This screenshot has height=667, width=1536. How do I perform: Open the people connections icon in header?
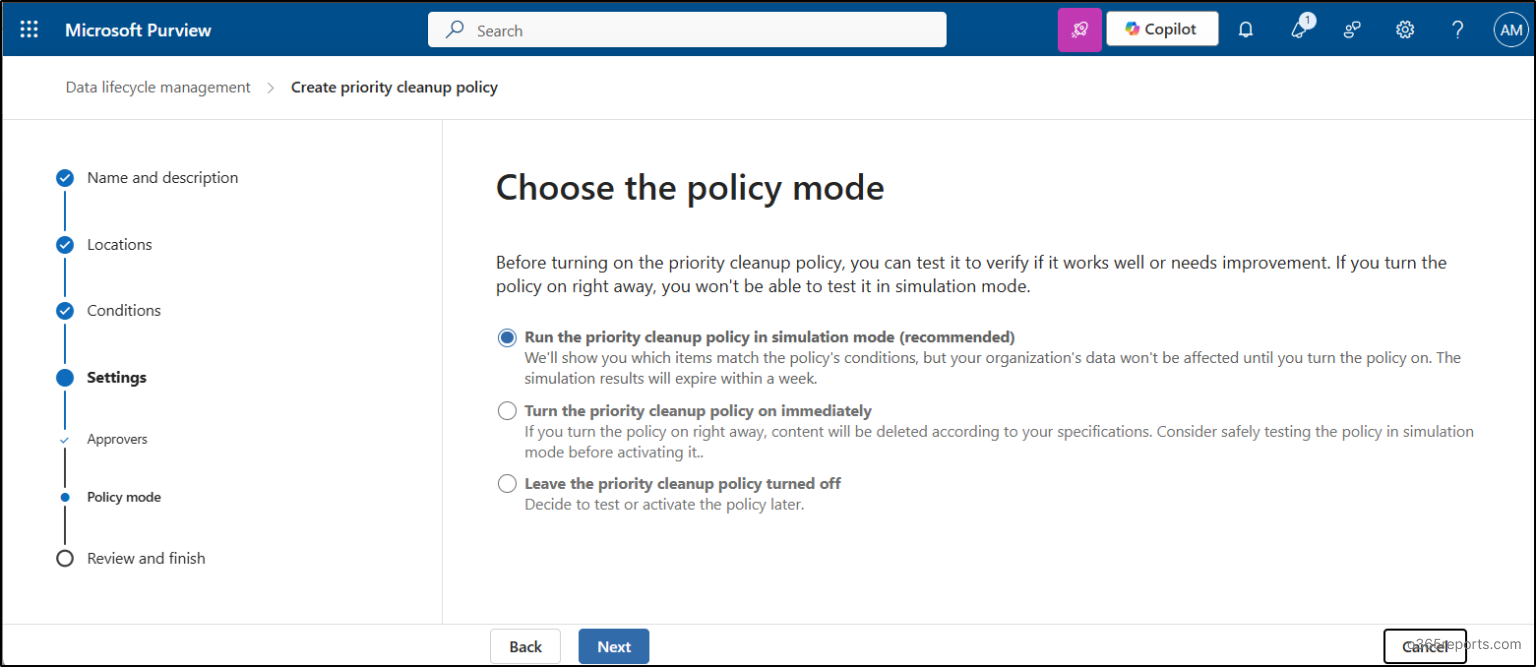1352,30
